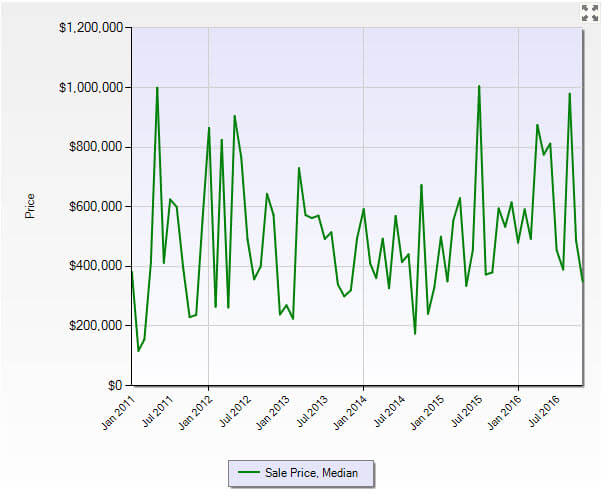Click the Jul 2016 axis label
The width and height of the screenshot is (608, 502).
(544, 411)
